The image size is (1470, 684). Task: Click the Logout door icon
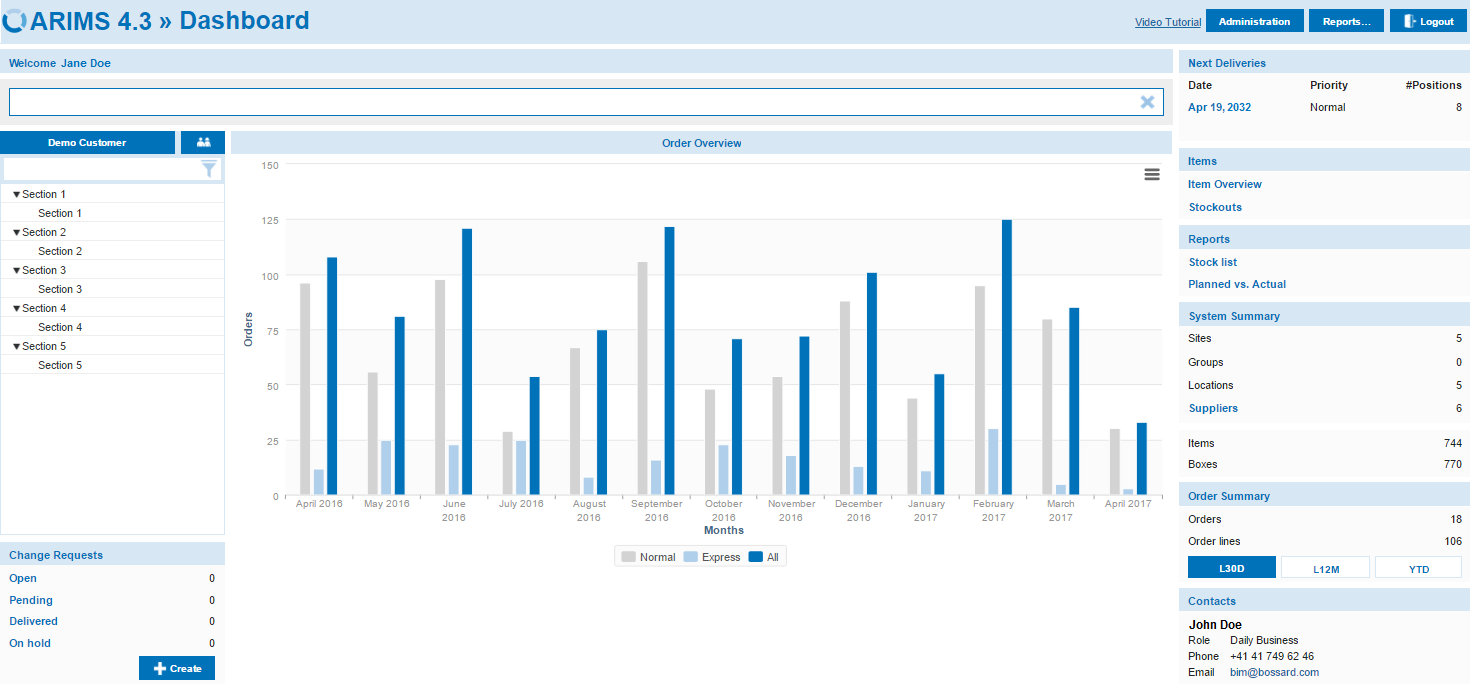click(x=1411, y=20)
